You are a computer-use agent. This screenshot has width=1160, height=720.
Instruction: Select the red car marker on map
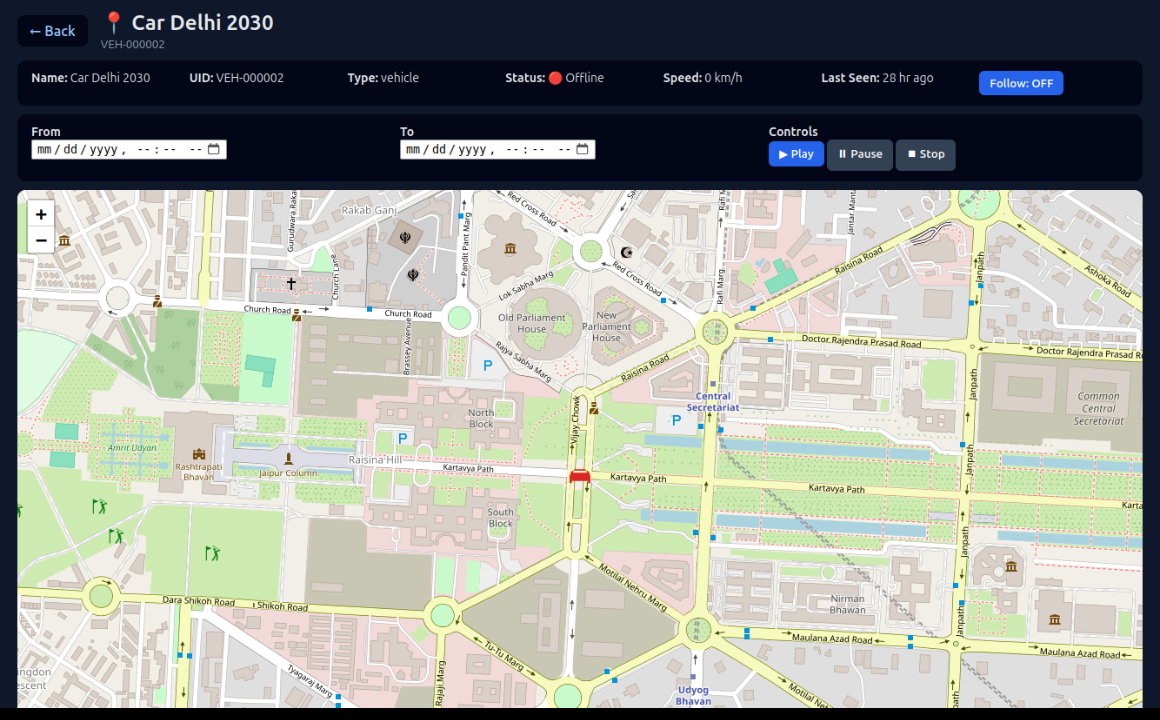pos(579,476)
